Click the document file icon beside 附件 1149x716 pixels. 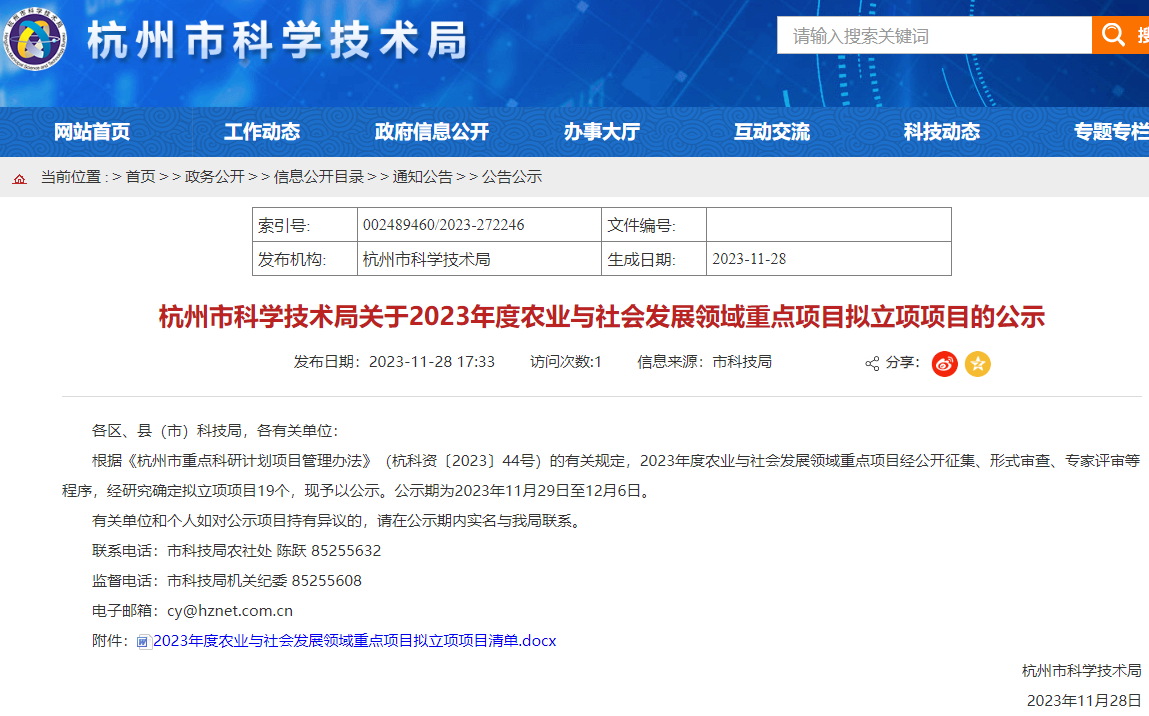click(144, 641)
